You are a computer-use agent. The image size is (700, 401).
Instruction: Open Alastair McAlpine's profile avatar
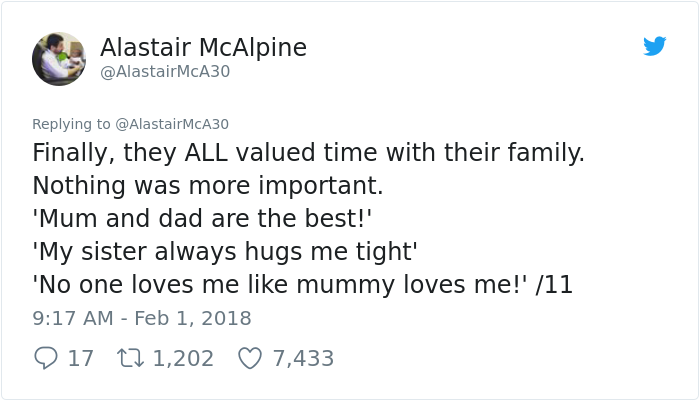point(58,58)
